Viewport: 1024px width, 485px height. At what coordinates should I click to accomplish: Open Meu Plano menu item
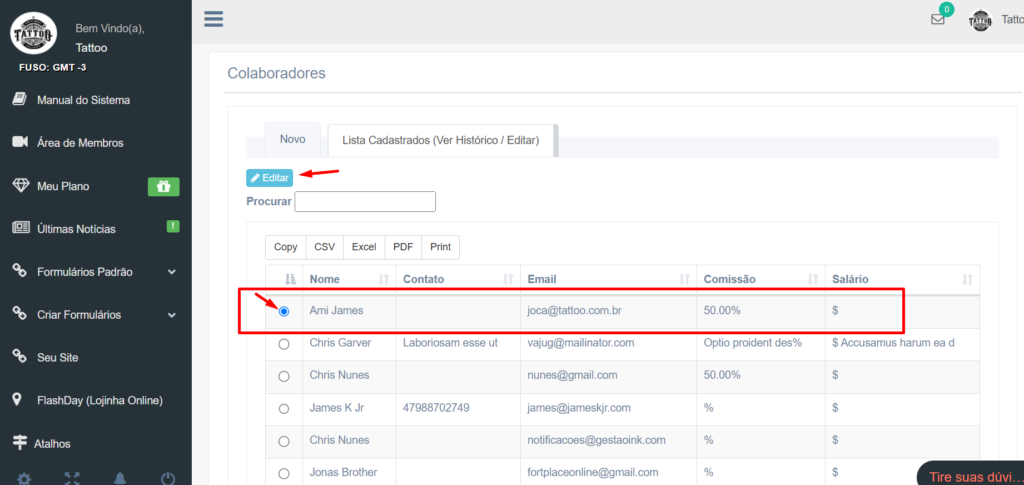(x=63, y=187)
